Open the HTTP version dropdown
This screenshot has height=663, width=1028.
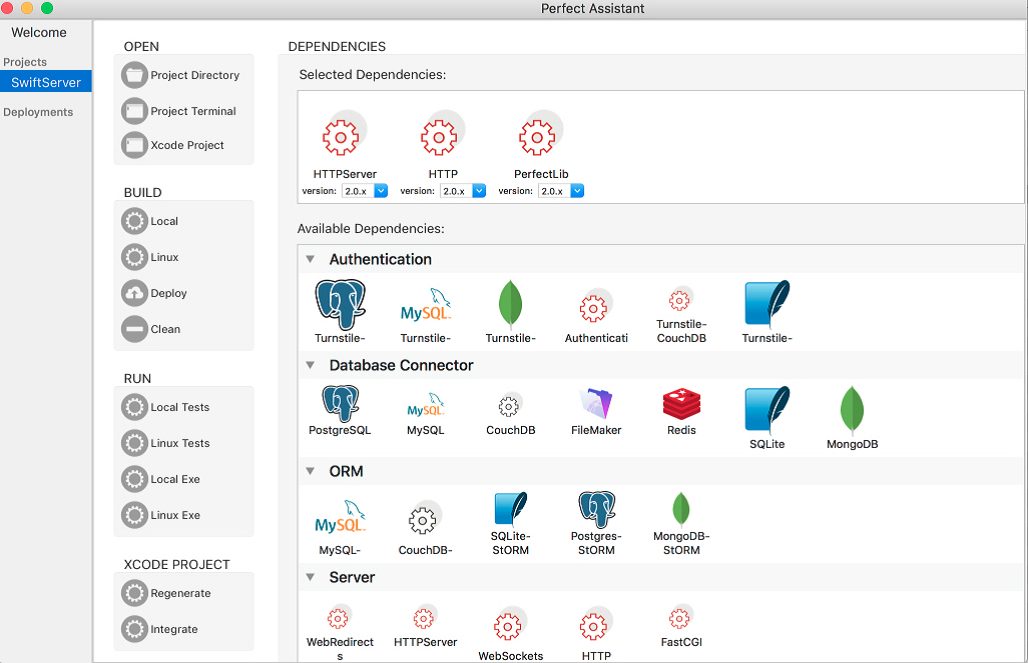tap(479, 191)
